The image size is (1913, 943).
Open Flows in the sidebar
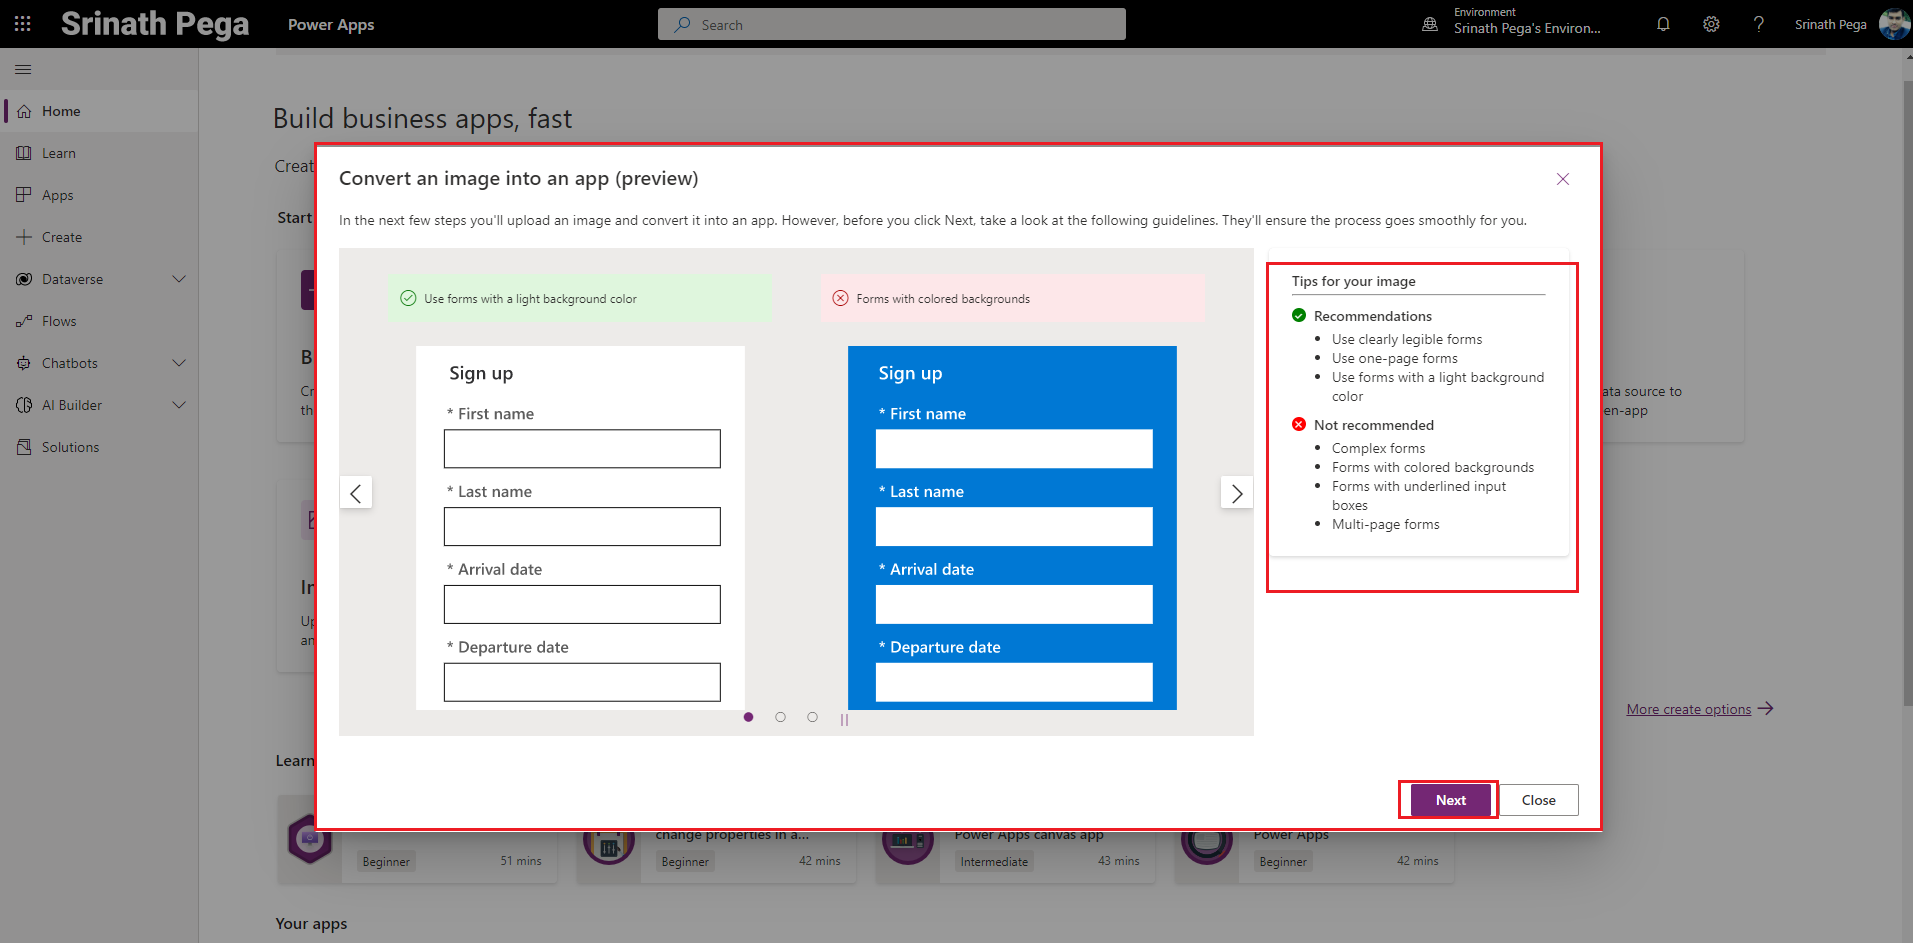click(x=59, y=321)
